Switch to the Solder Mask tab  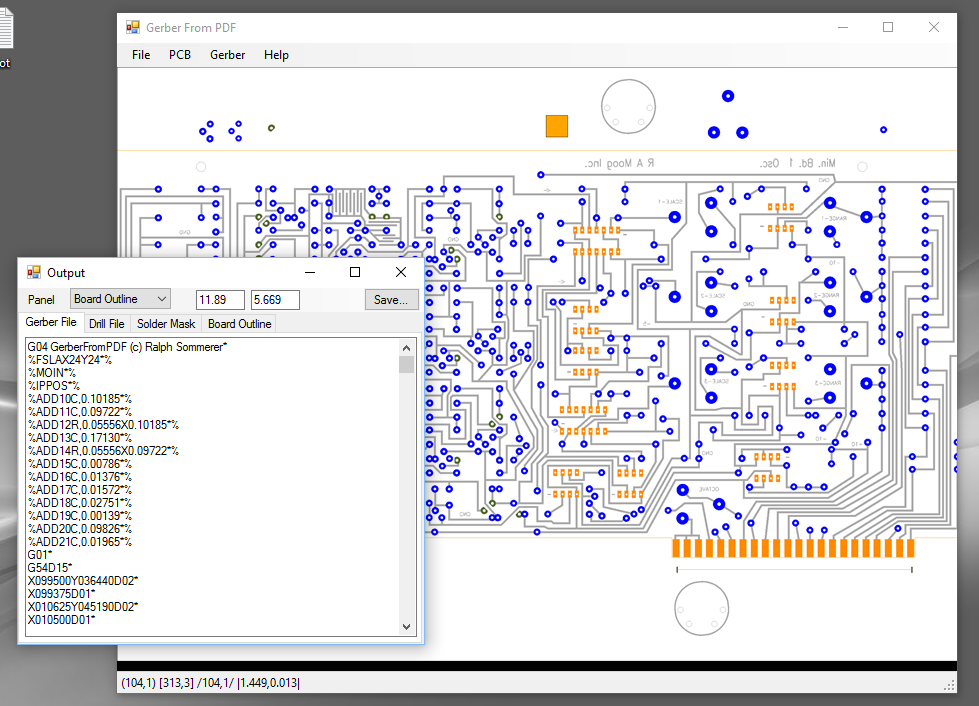click(165, 323)
